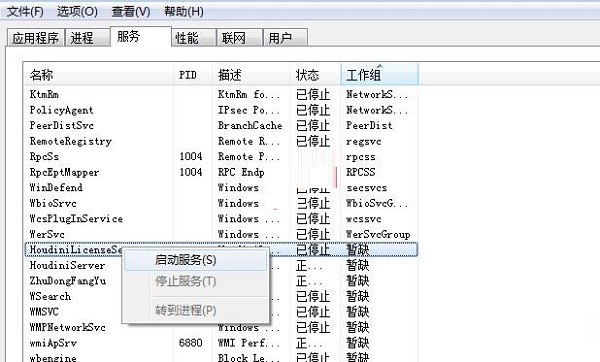600x362 pixels.
Task: Select the WinDefend service row
Action: tap(221, 188)
